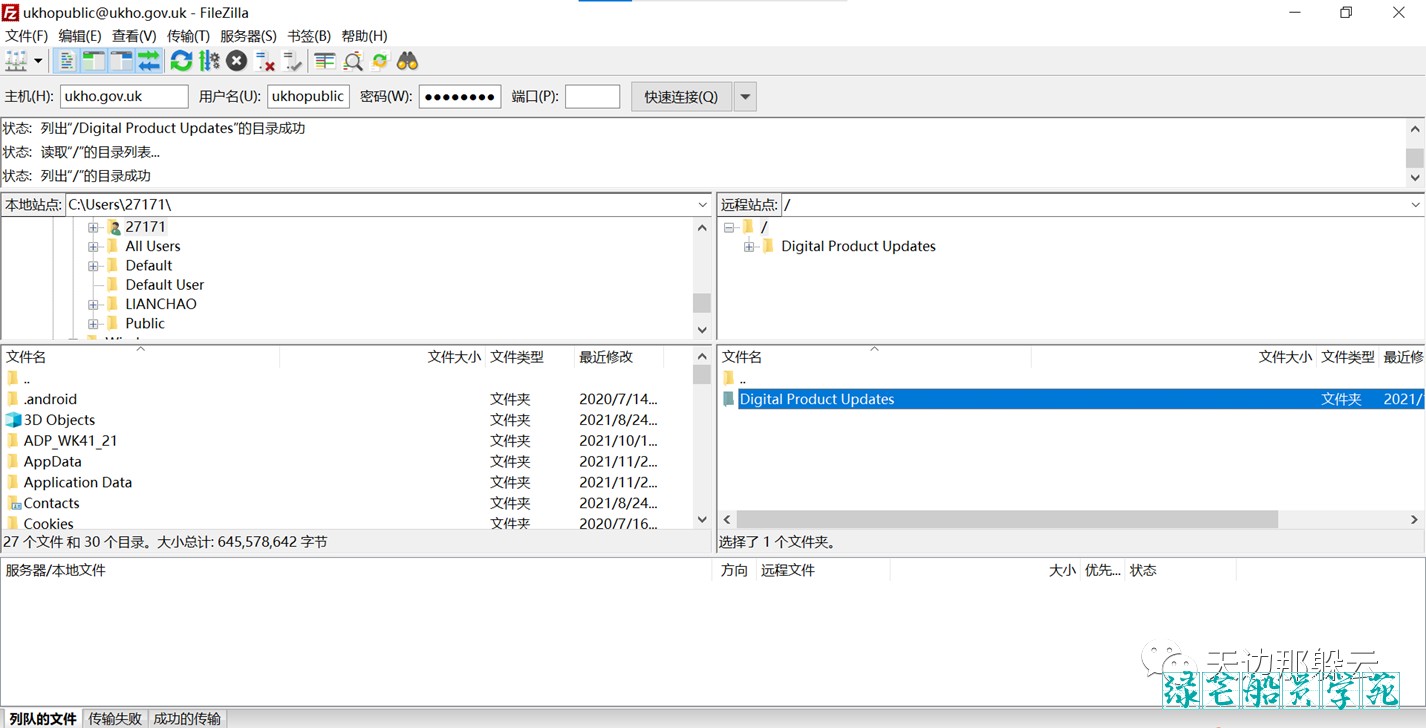The height and width of the screenshot is (728, 1426).
Task: Click the password input field
Action: [459, 96]
